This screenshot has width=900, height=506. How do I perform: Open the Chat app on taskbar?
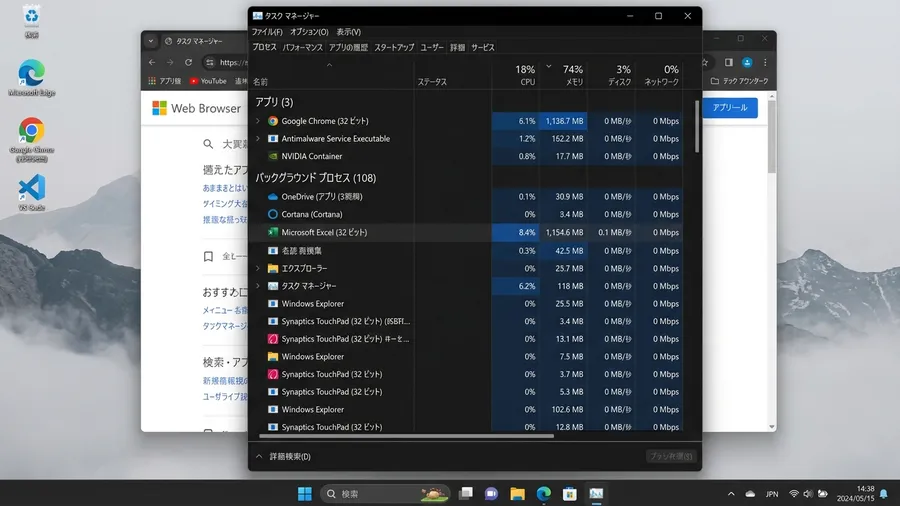(x=491, y=493)
